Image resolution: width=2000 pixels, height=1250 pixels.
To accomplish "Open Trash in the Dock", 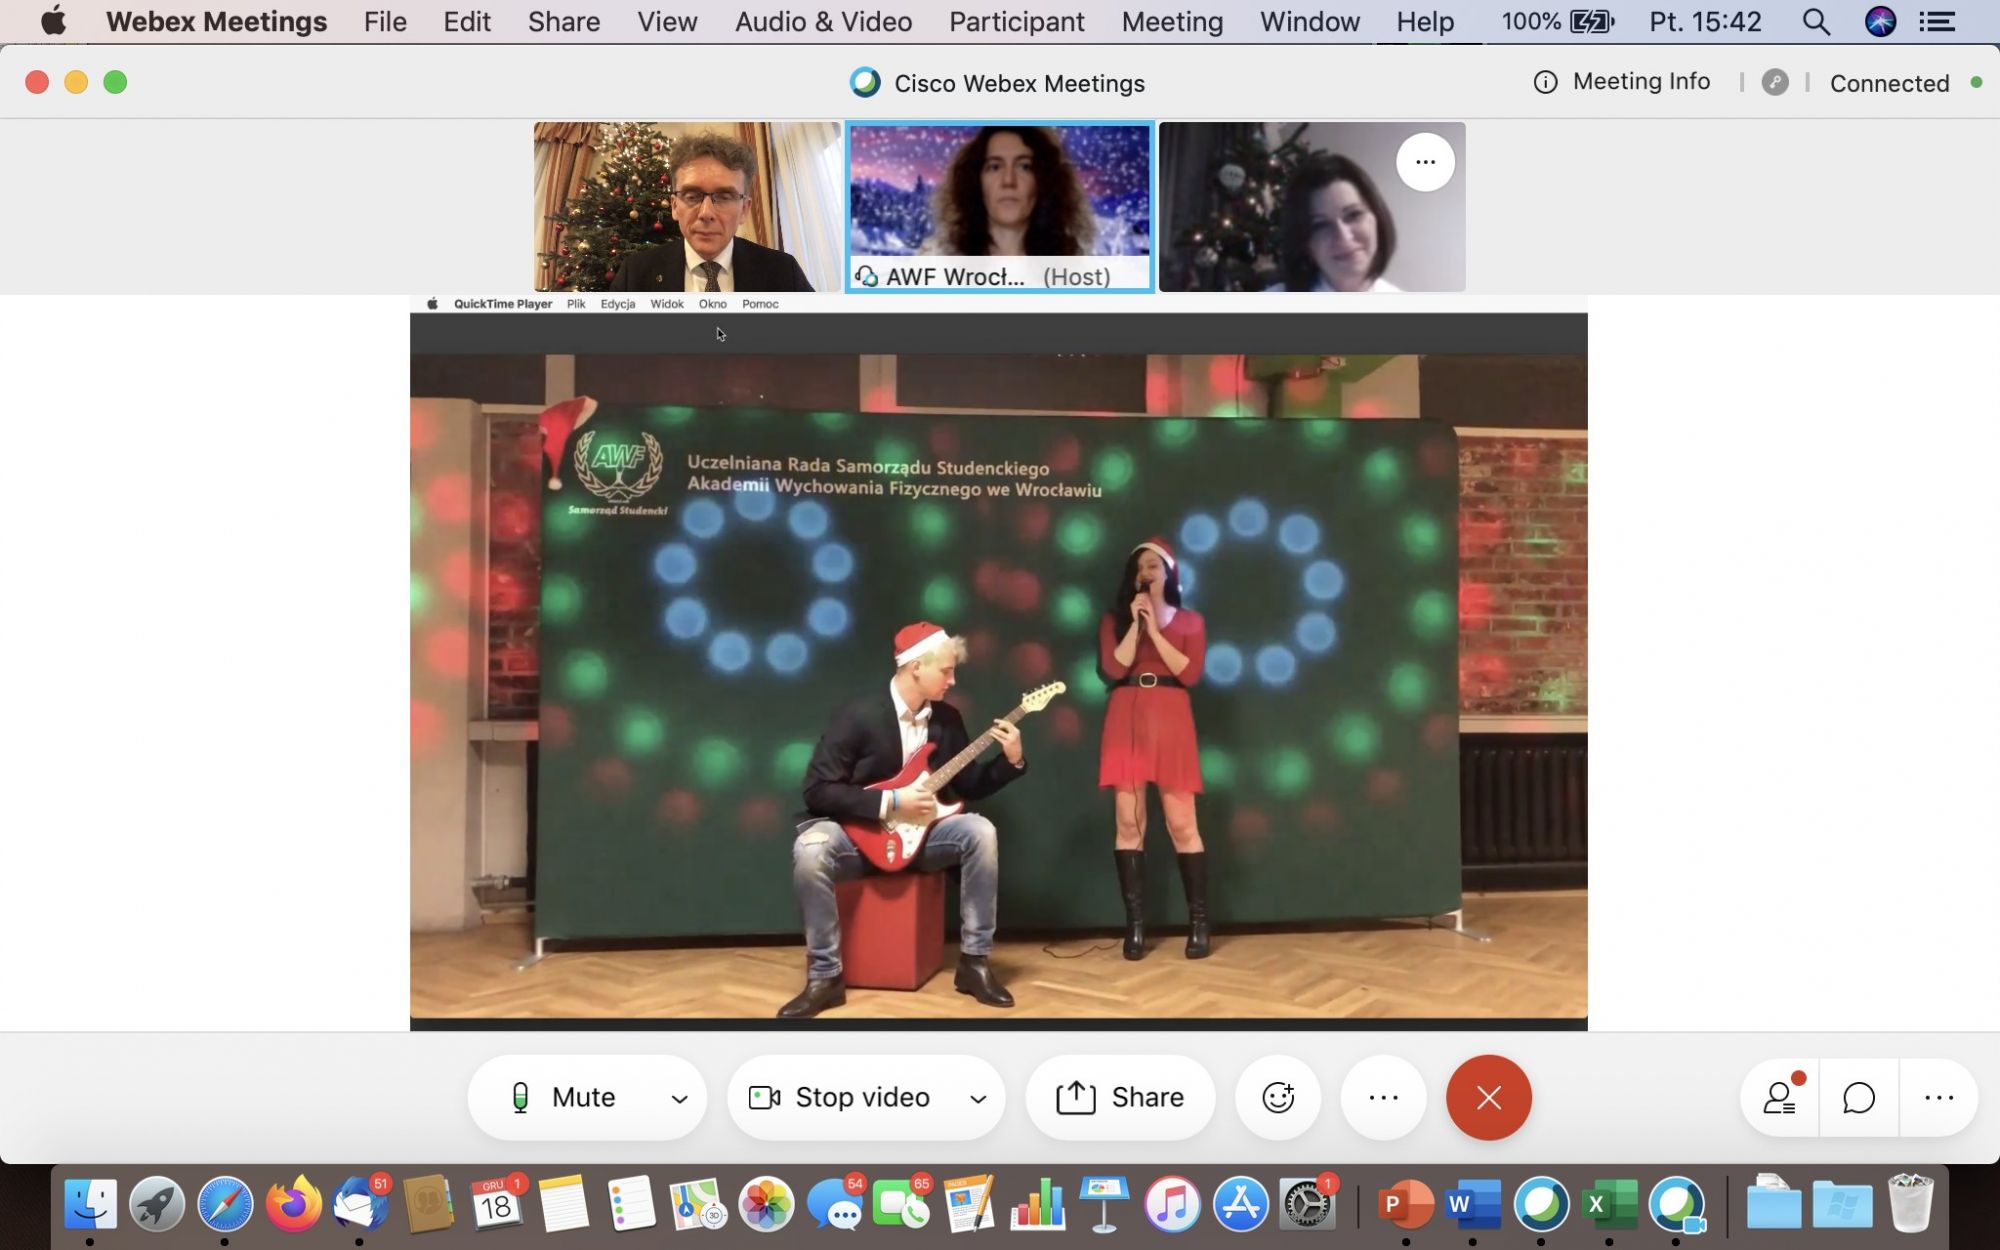I will tap(1910, 1203).
